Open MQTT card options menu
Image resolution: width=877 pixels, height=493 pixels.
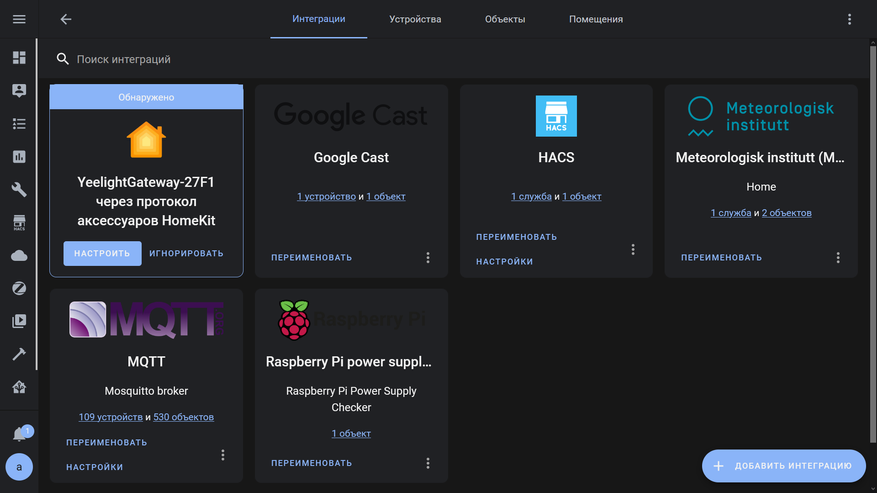[223, 455]
